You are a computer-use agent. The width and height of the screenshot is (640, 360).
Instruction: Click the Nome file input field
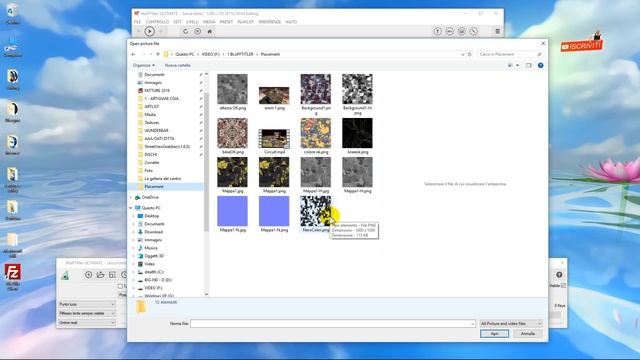click(333, 324)
